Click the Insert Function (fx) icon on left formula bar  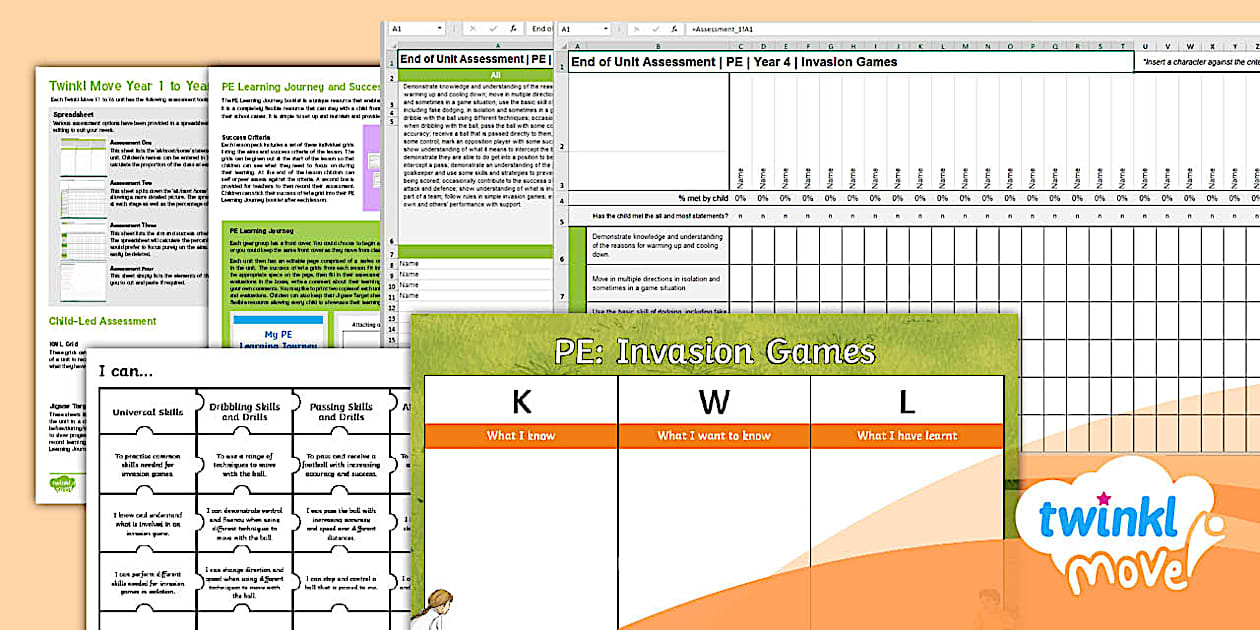[x=514, y=30]
